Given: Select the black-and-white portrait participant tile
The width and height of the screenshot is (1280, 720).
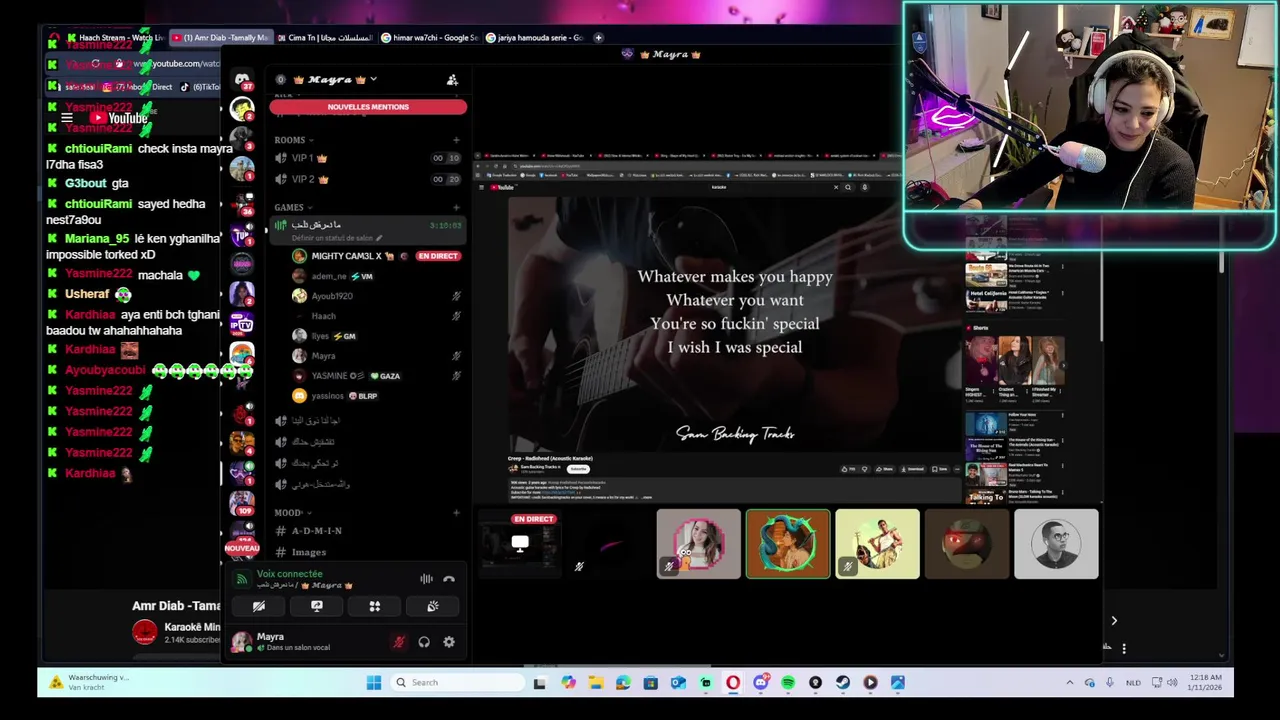Looking at the screenshot, I should 1056,544.
